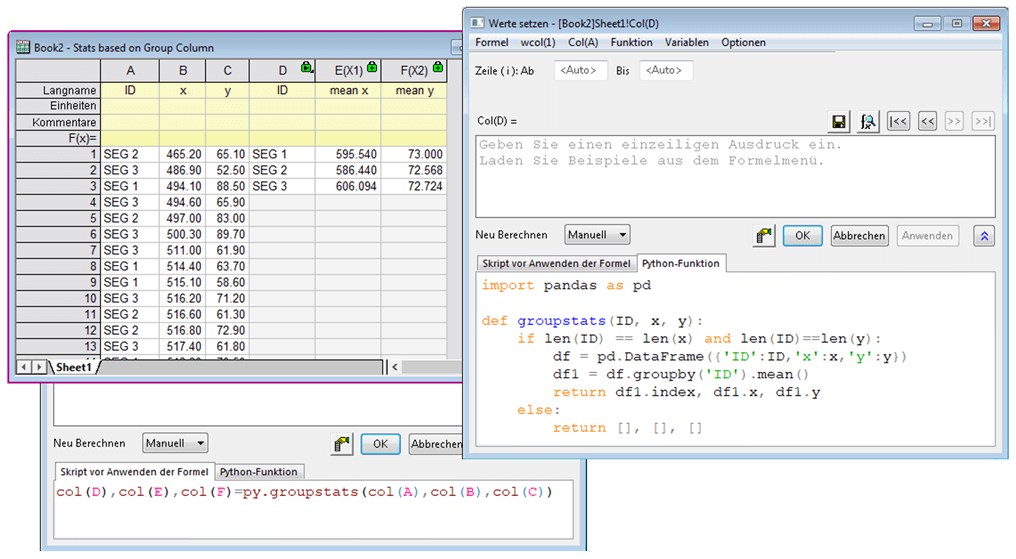Click the Col(D) formula expression box
1016x559 pixels.
735,176
